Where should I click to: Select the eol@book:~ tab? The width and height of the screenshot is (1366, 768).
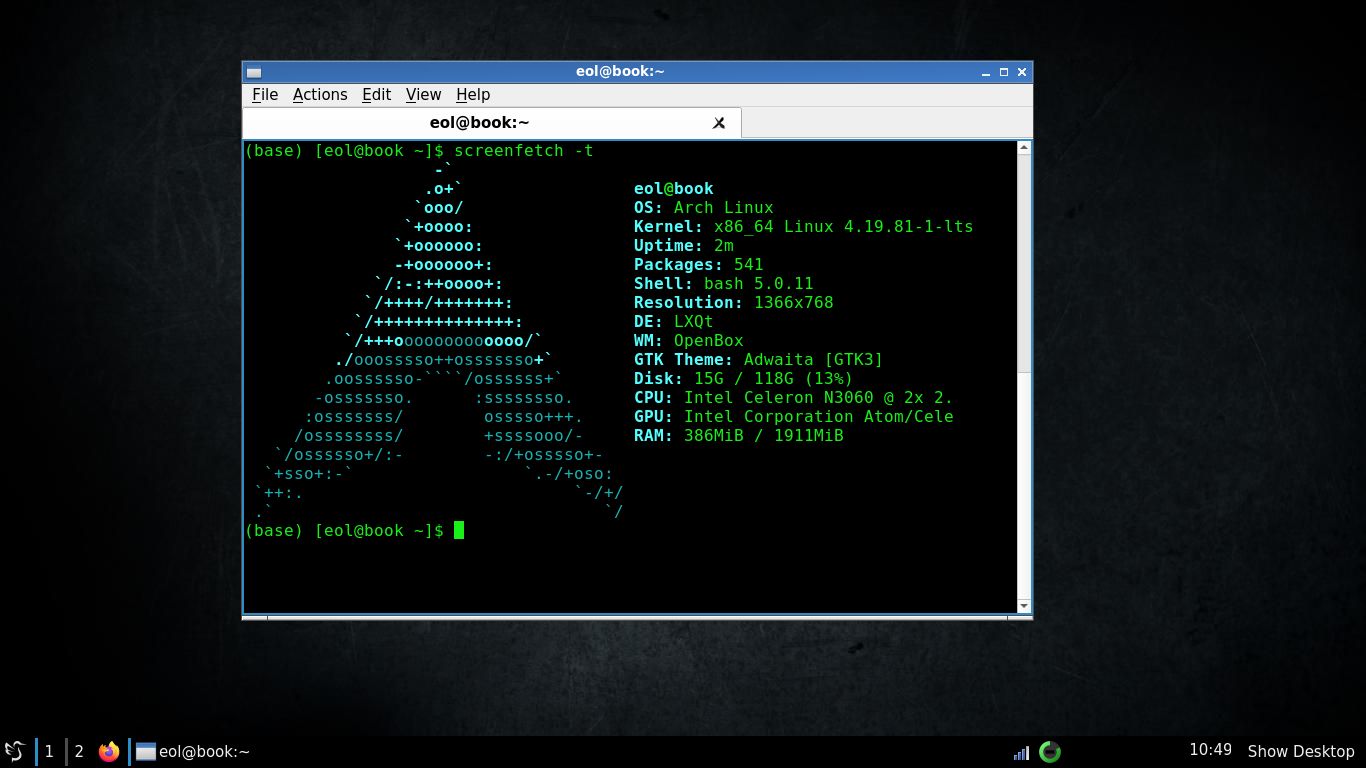[480, 122]
